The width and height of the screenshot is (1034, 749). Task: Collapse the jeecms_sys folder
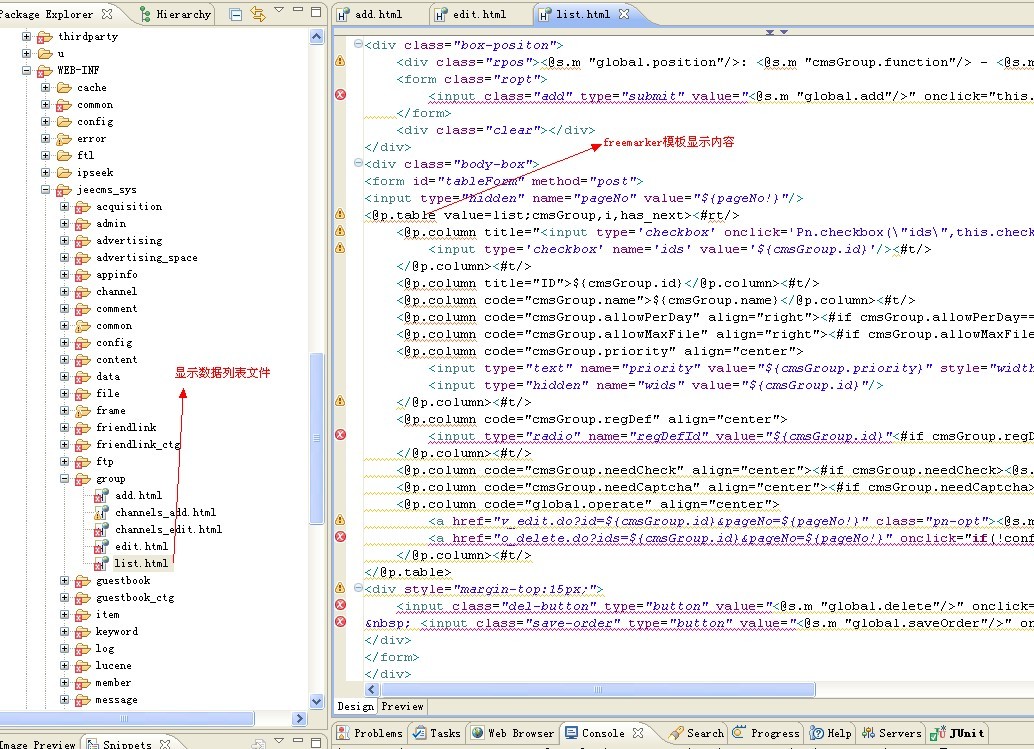tap(46, 189)
